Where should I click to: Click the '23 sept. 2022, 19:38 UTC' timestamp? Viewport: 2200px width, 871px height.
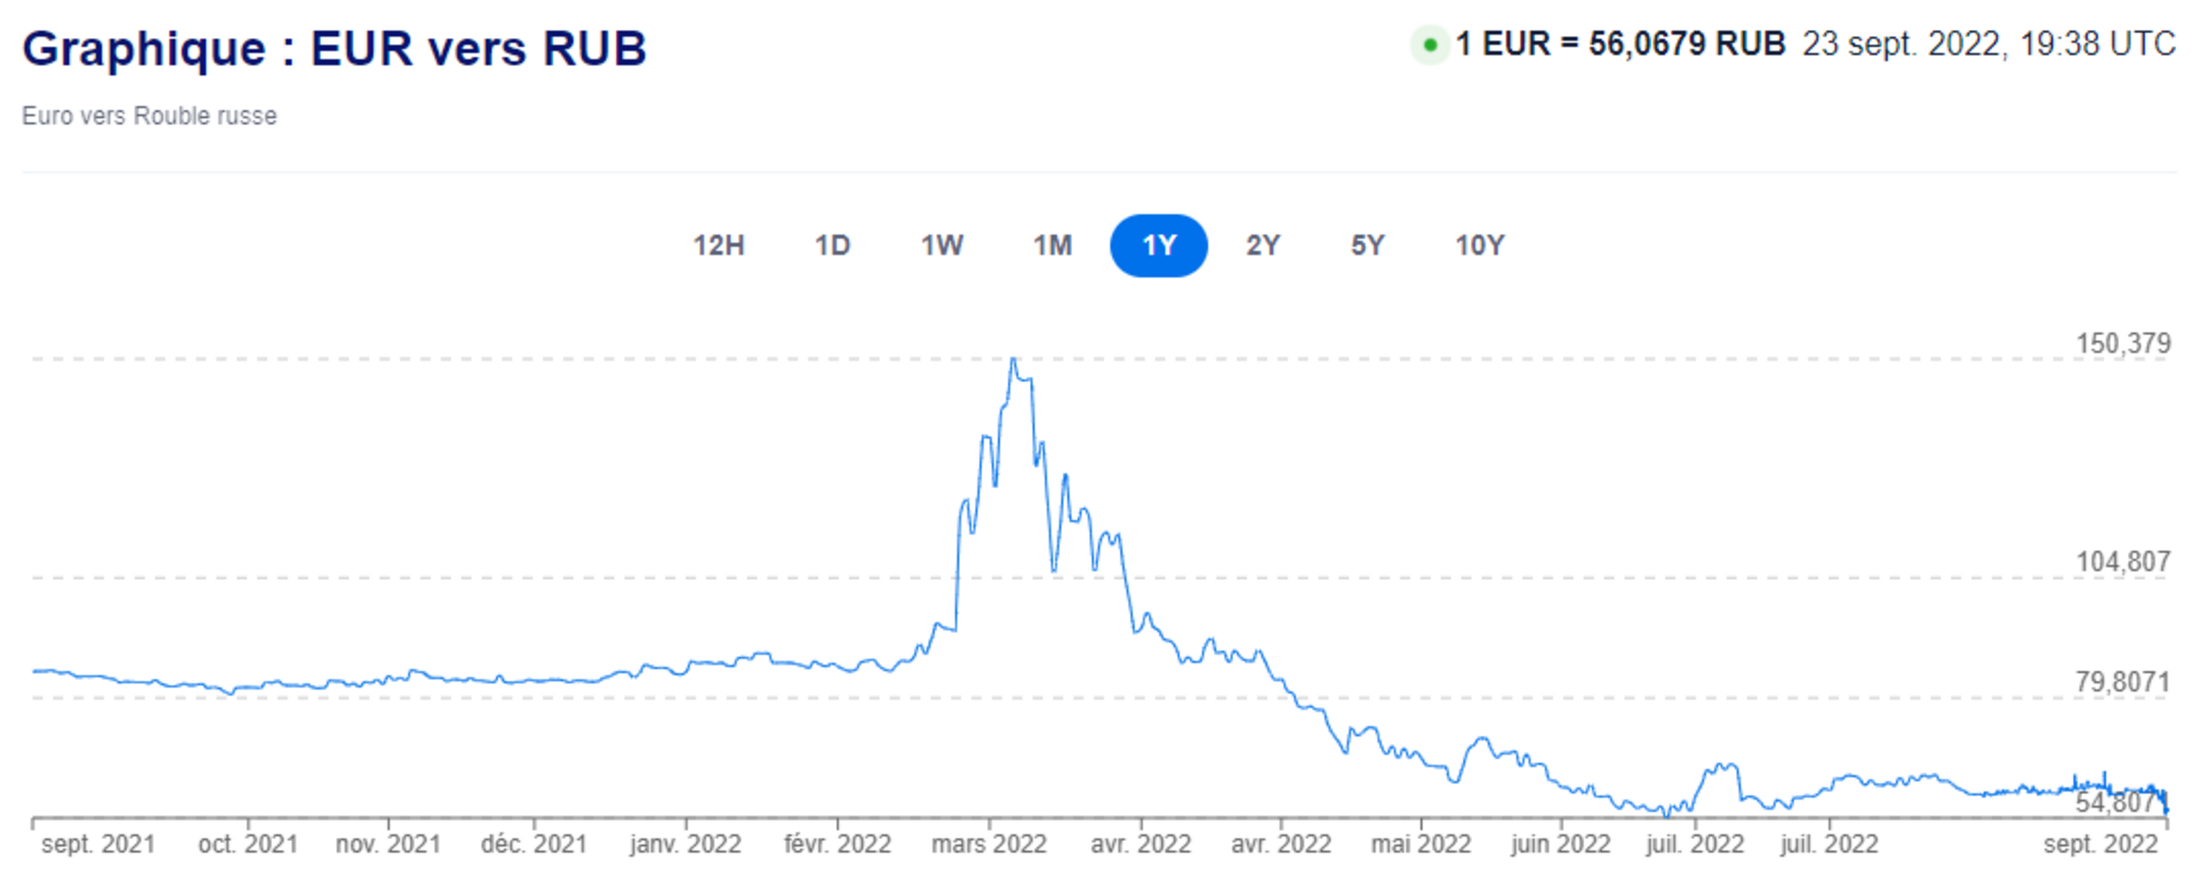[x=1988, y=44]
